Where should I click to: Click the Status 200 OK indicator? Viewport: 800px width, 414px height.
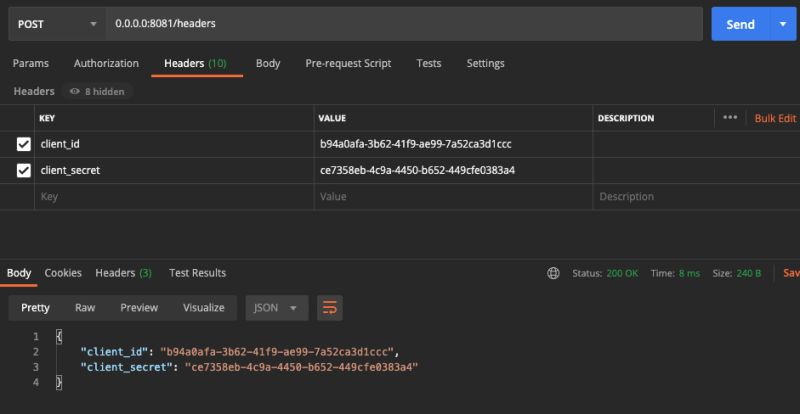(x=605, y=274)
